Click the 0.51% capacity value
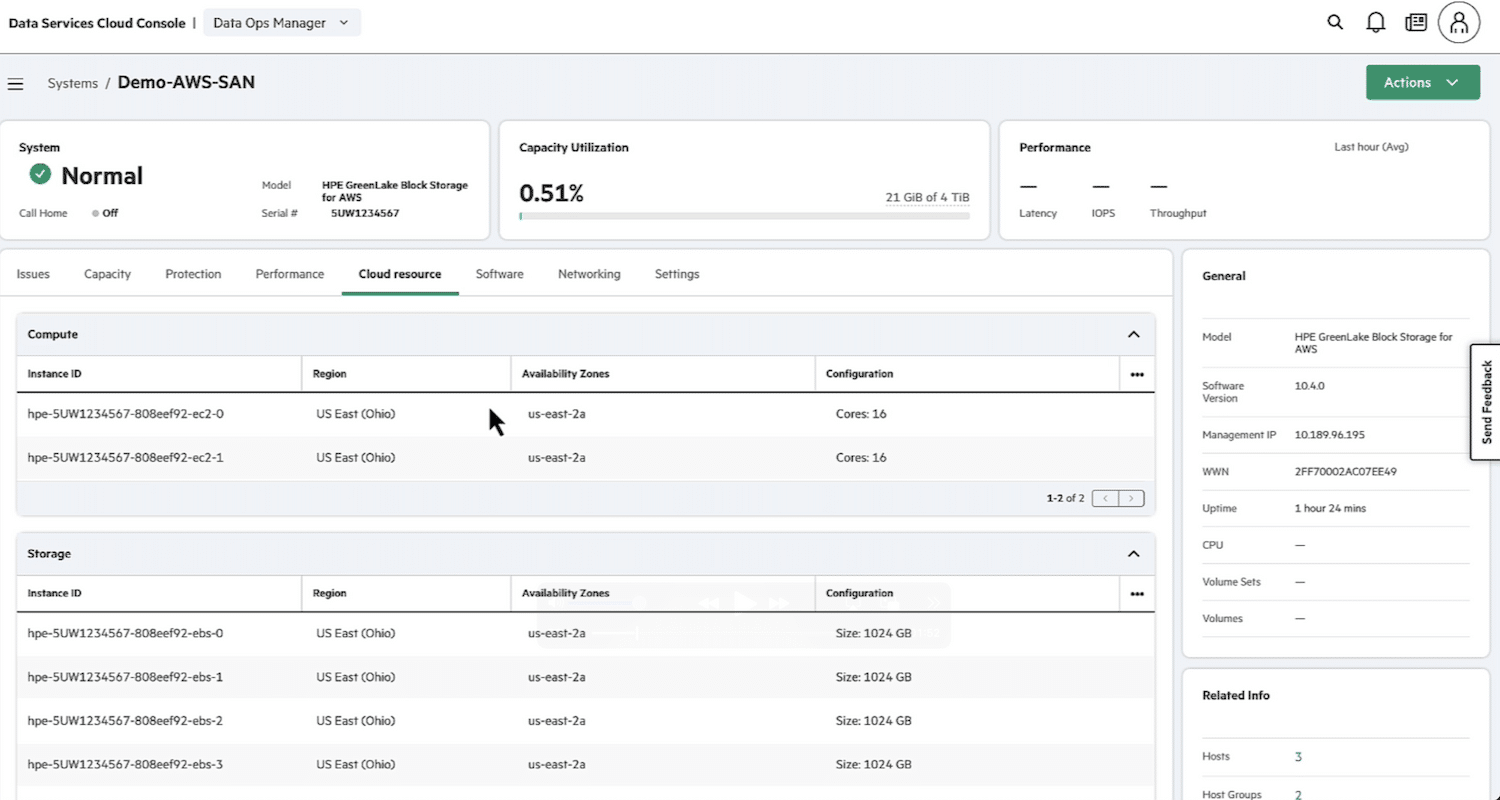This screenshot has height=800, width=1500. [x=551, y=194]
